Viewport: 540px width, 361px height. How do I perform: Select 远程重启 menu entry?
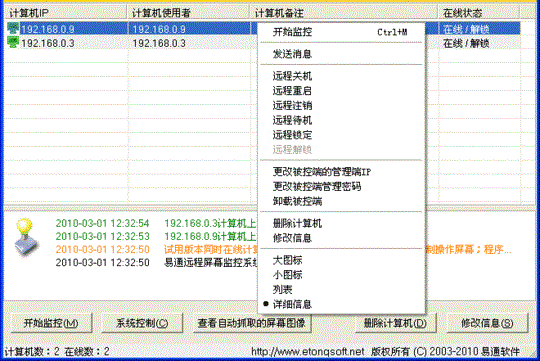pyautogui.click(x=340, y=91)
